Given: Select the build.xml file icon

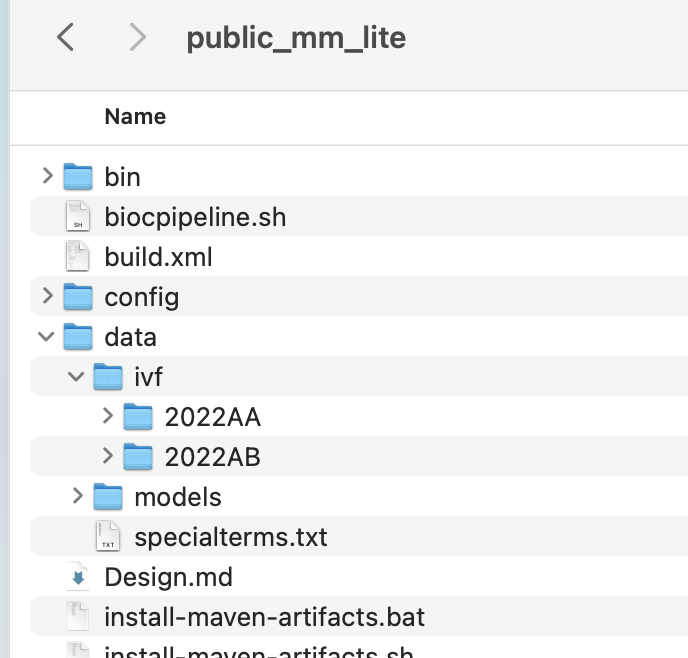Looking at the screenshot, I should click(x=78, y=256).
